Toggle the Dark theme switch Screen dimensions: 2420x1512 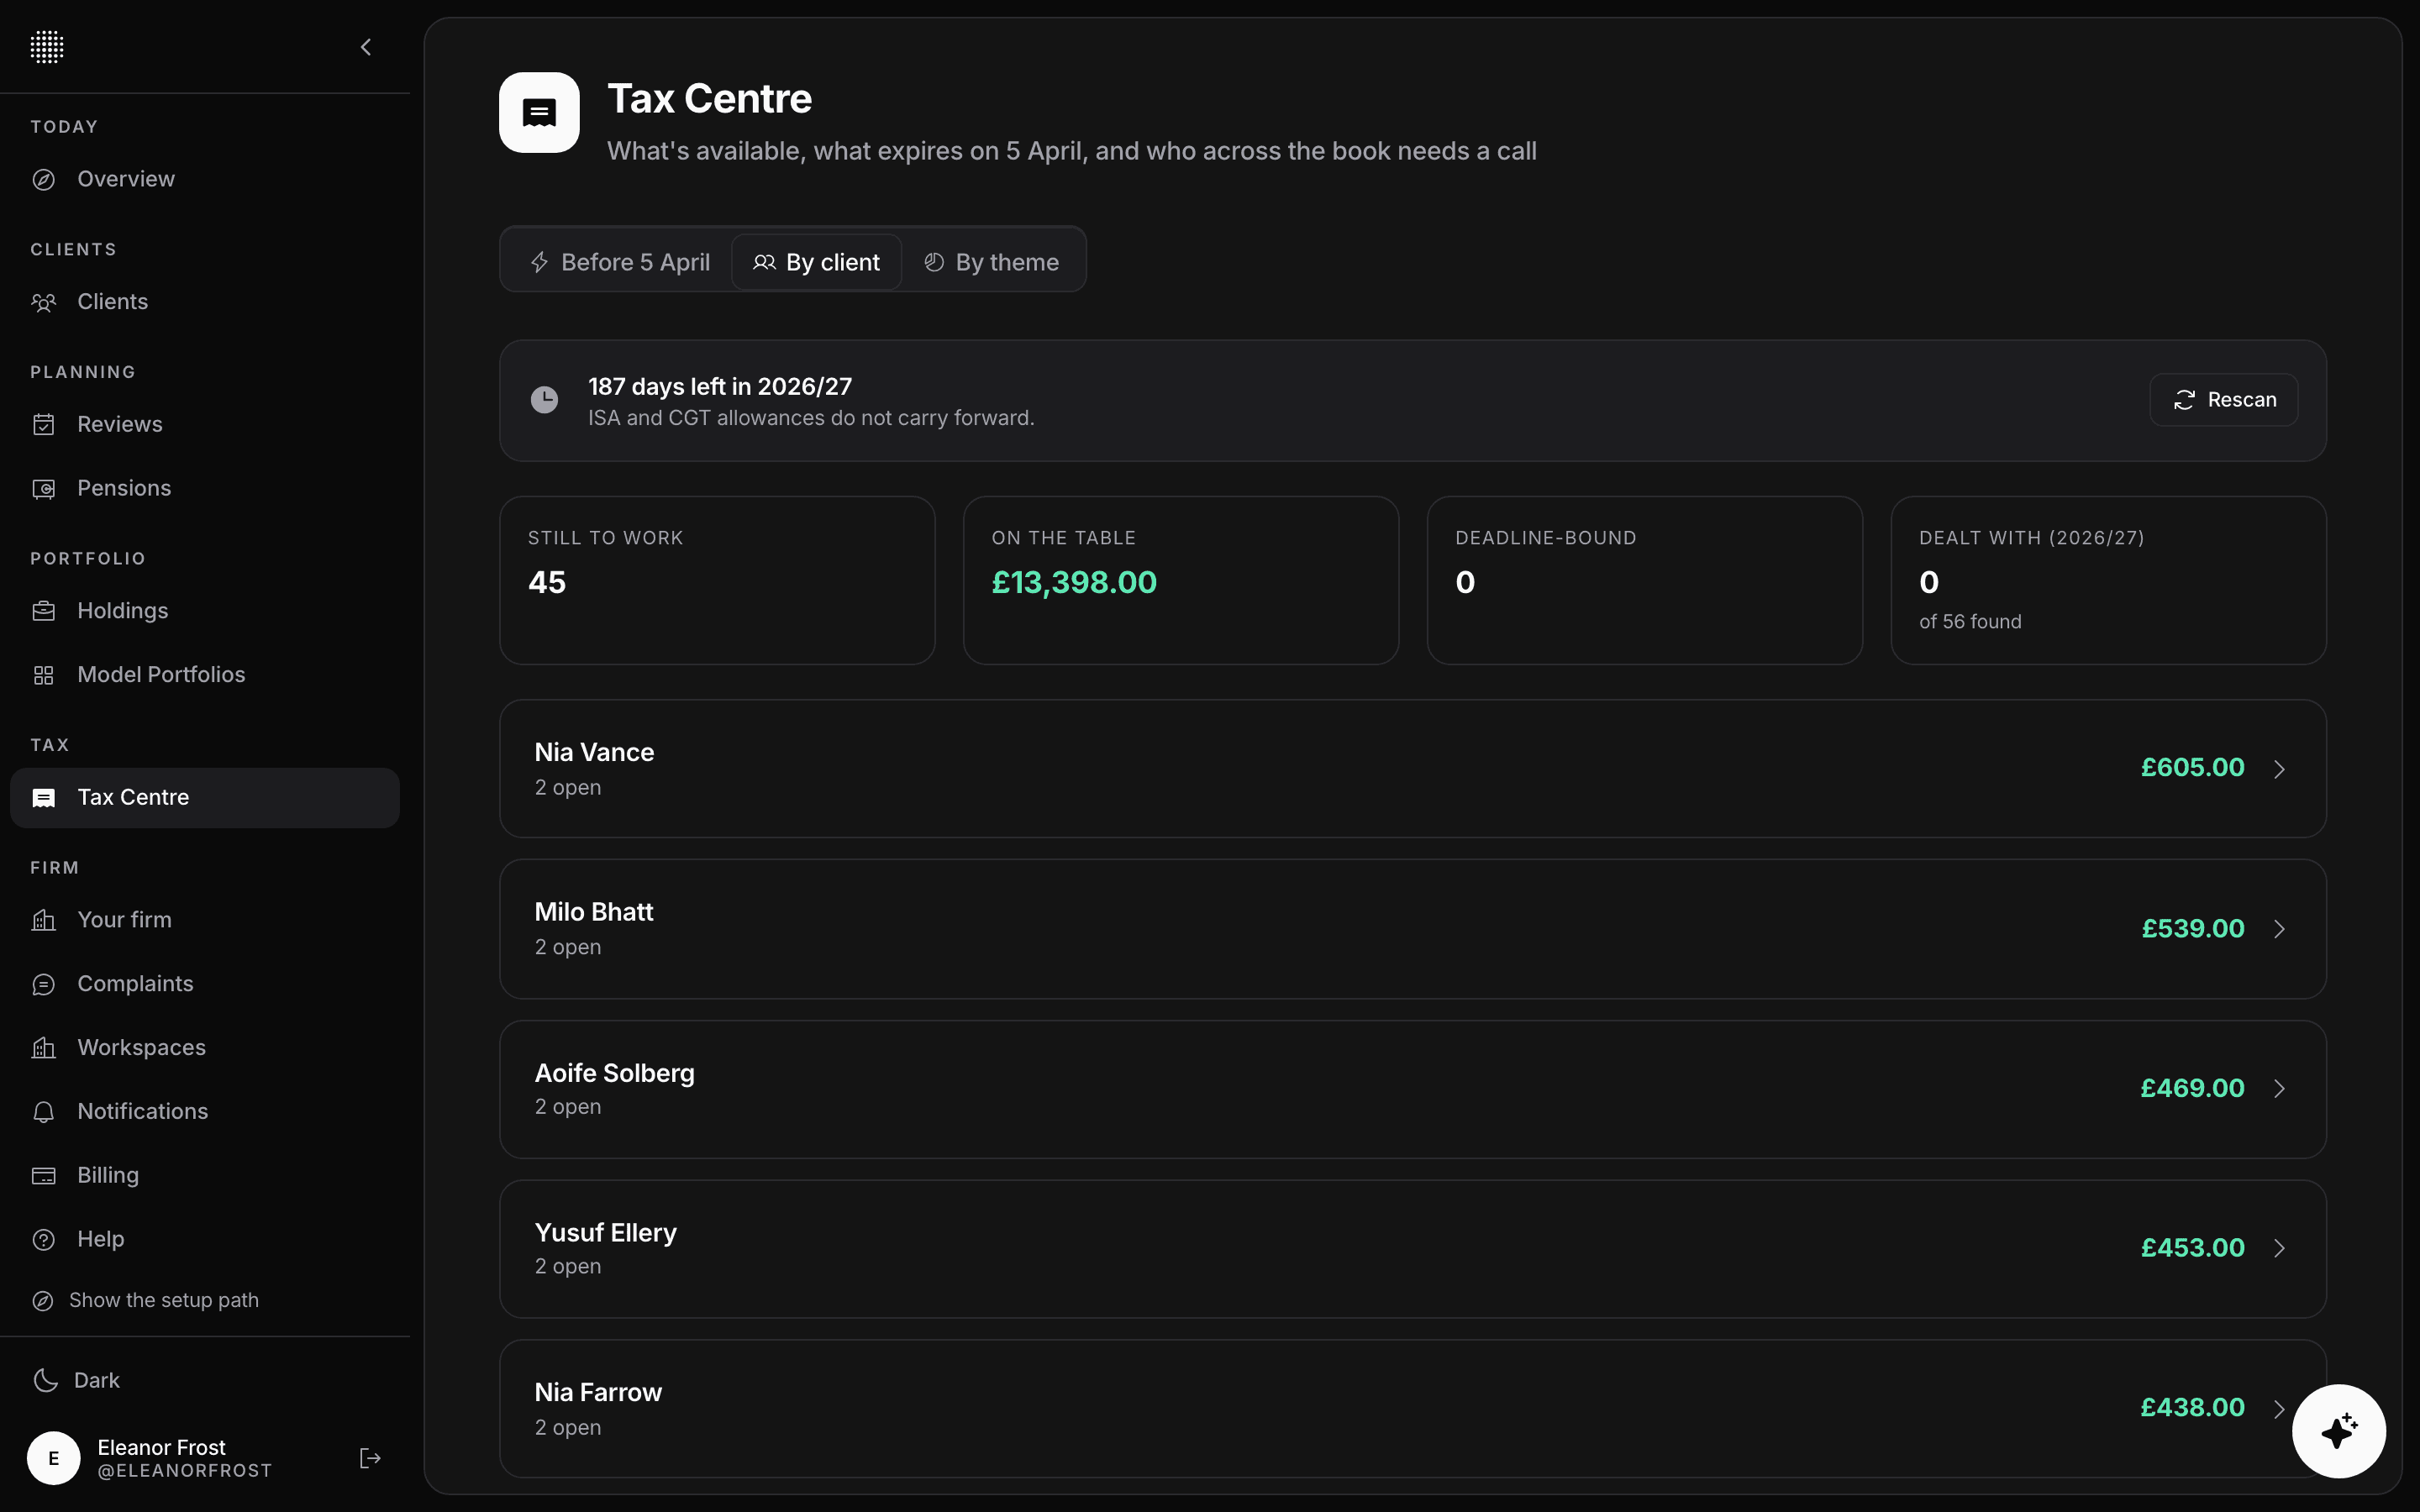(x=76, y=1380)
